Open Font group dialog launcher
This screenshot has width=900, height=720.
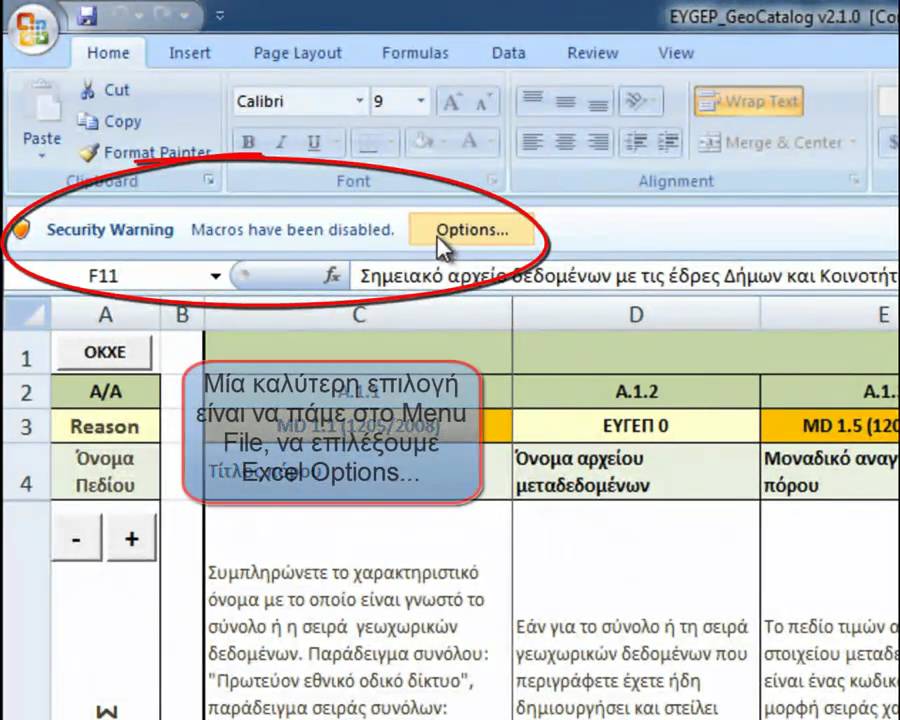click(x=492, y=180)
